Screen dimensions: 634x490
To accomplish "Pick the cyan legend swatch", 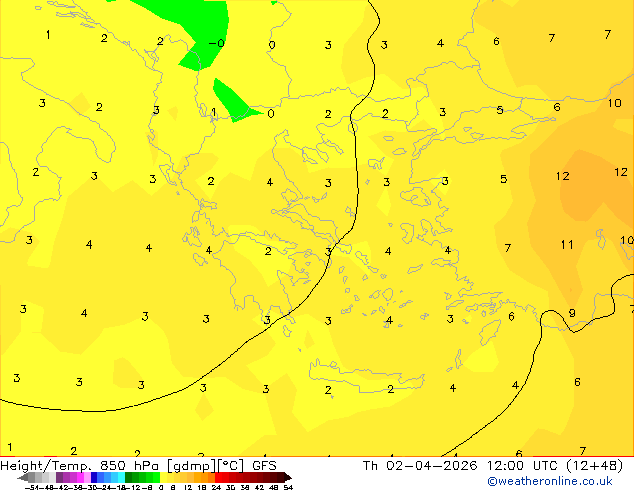I will coord(121,477).
